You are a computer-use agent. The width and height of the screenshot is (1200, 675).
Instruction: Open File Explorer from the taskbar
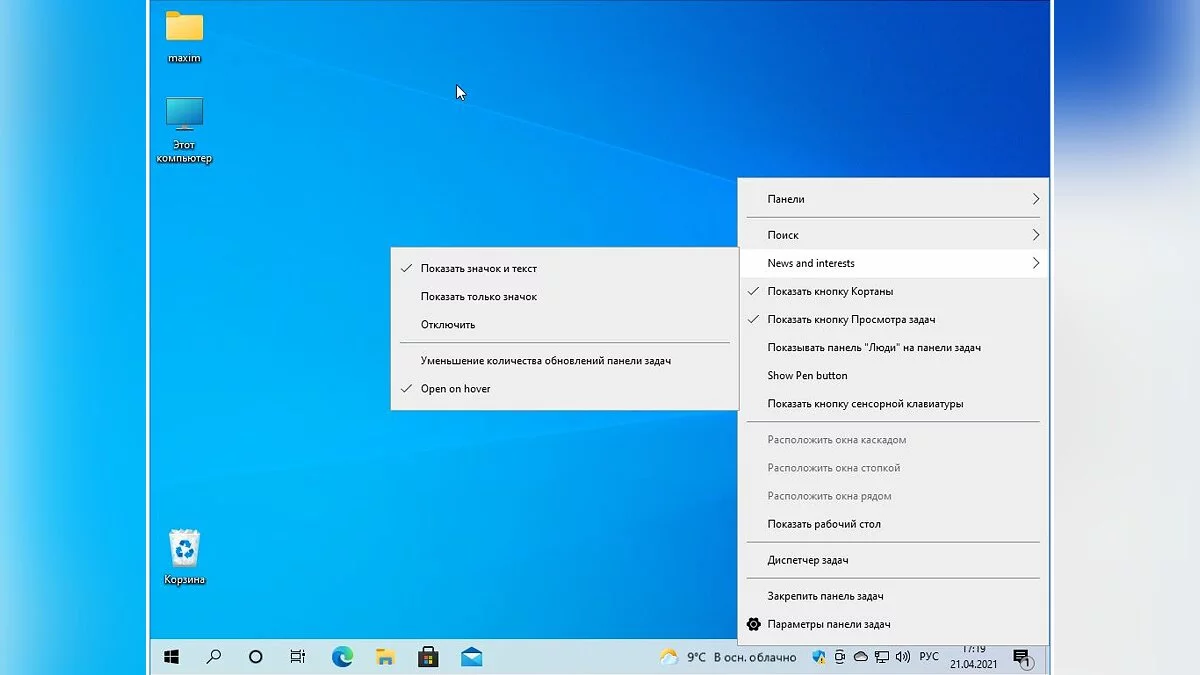pyautogui.click(x=385, y=657)
